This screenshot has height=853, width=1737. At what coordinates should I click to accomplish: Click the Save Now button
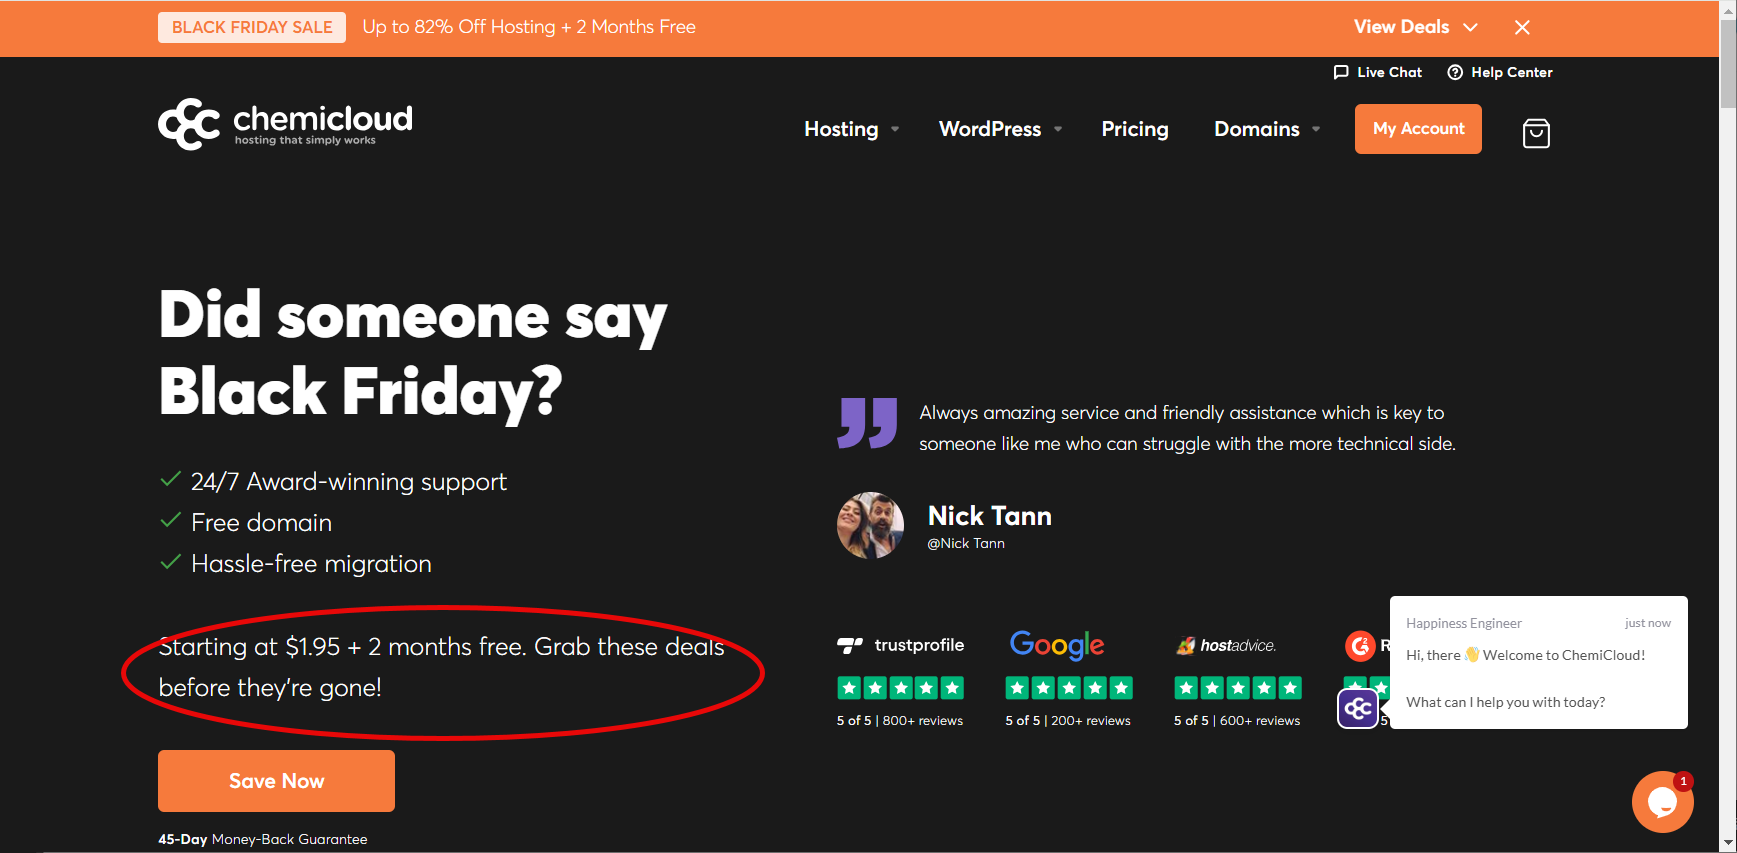pyautogui.click(x=276, y=781)
